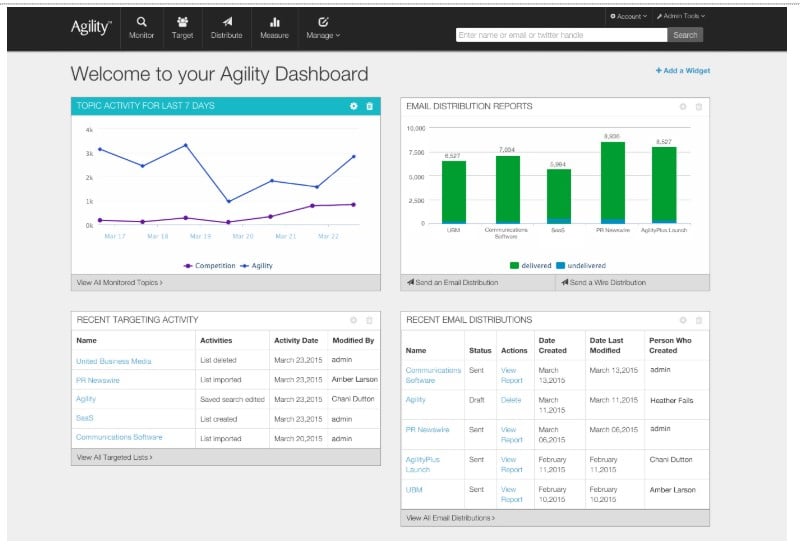Click the PR Newswire green bar

click(612, 180)
